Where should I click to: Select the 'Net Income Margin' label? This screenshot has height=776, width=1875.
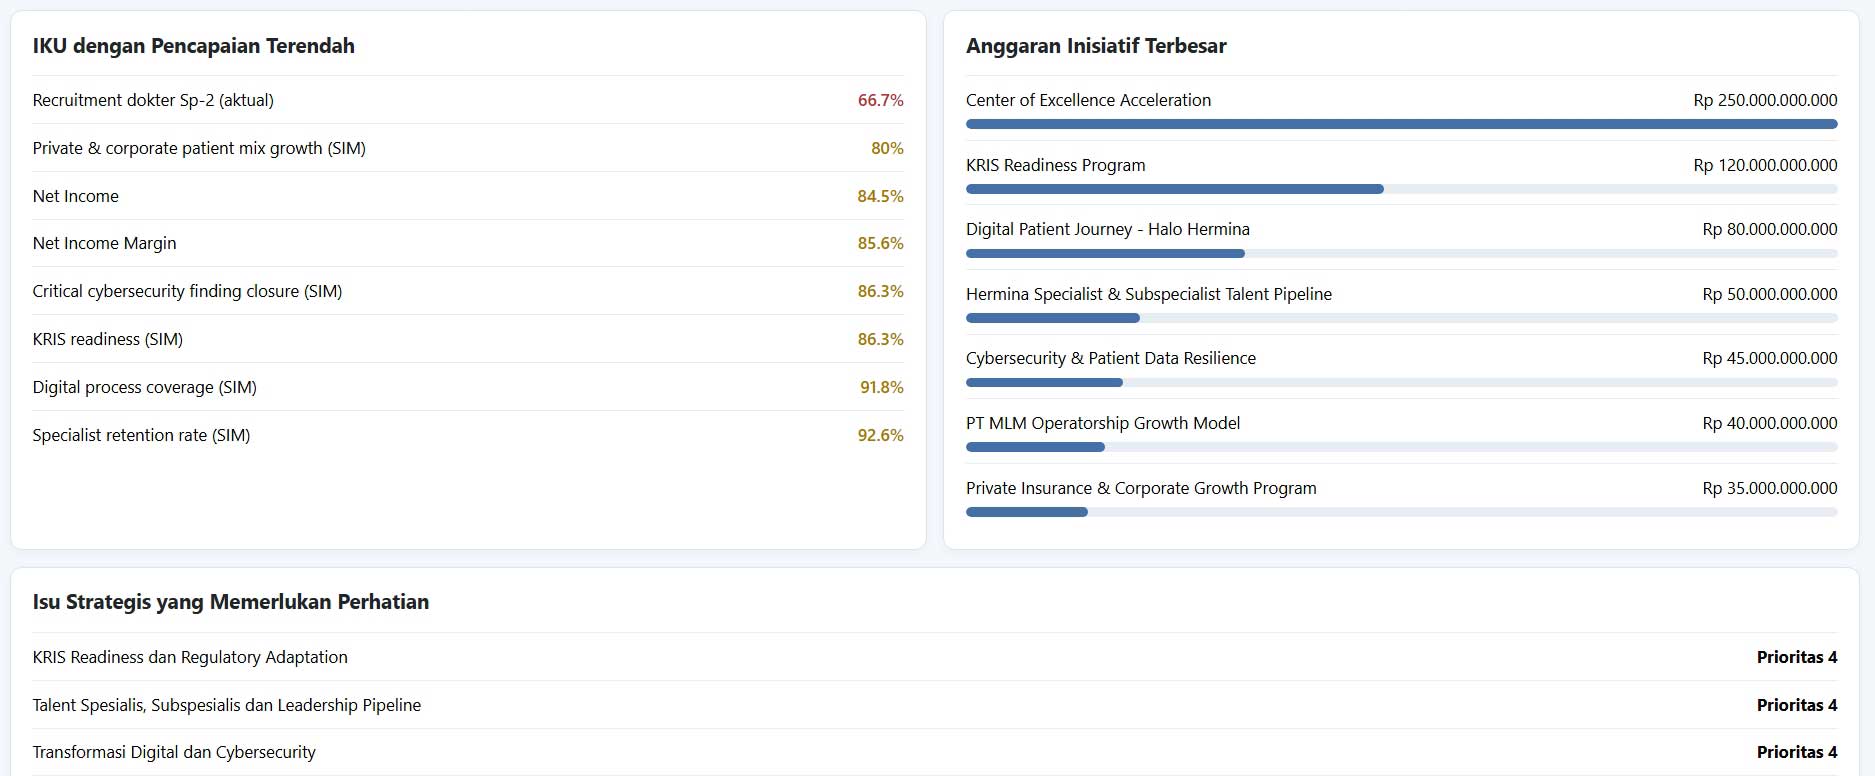104,243
